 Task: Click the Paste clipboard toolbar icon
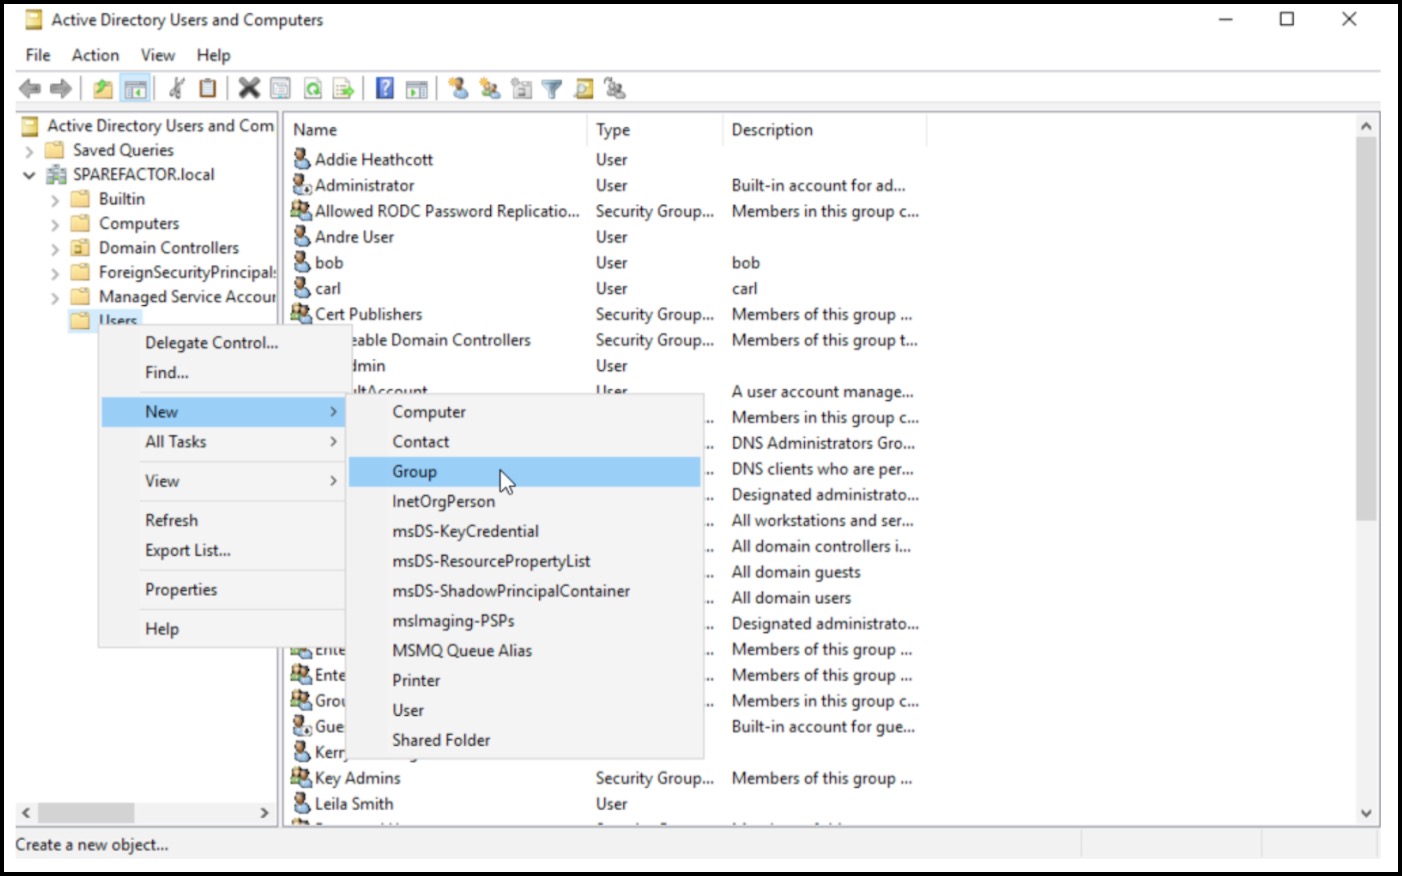coord(208,89)
